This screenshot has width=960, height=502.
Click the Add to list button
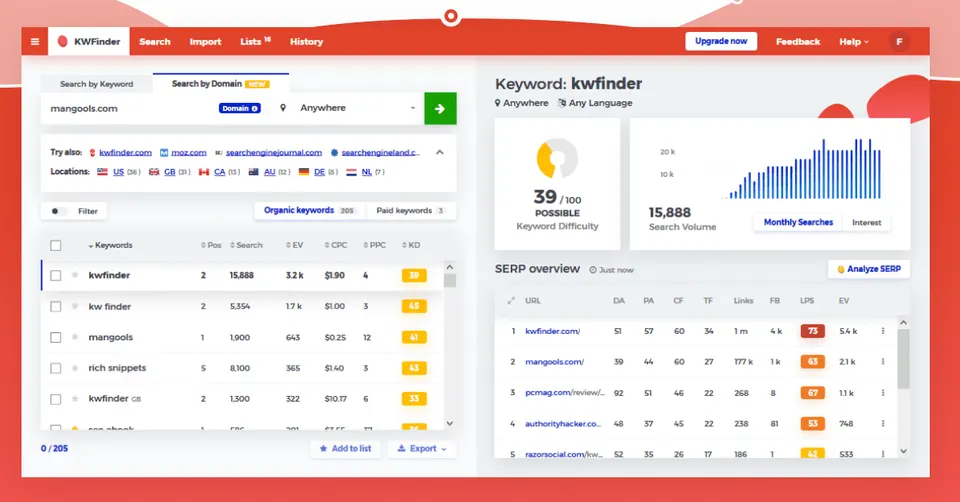[x=345, y=449]
